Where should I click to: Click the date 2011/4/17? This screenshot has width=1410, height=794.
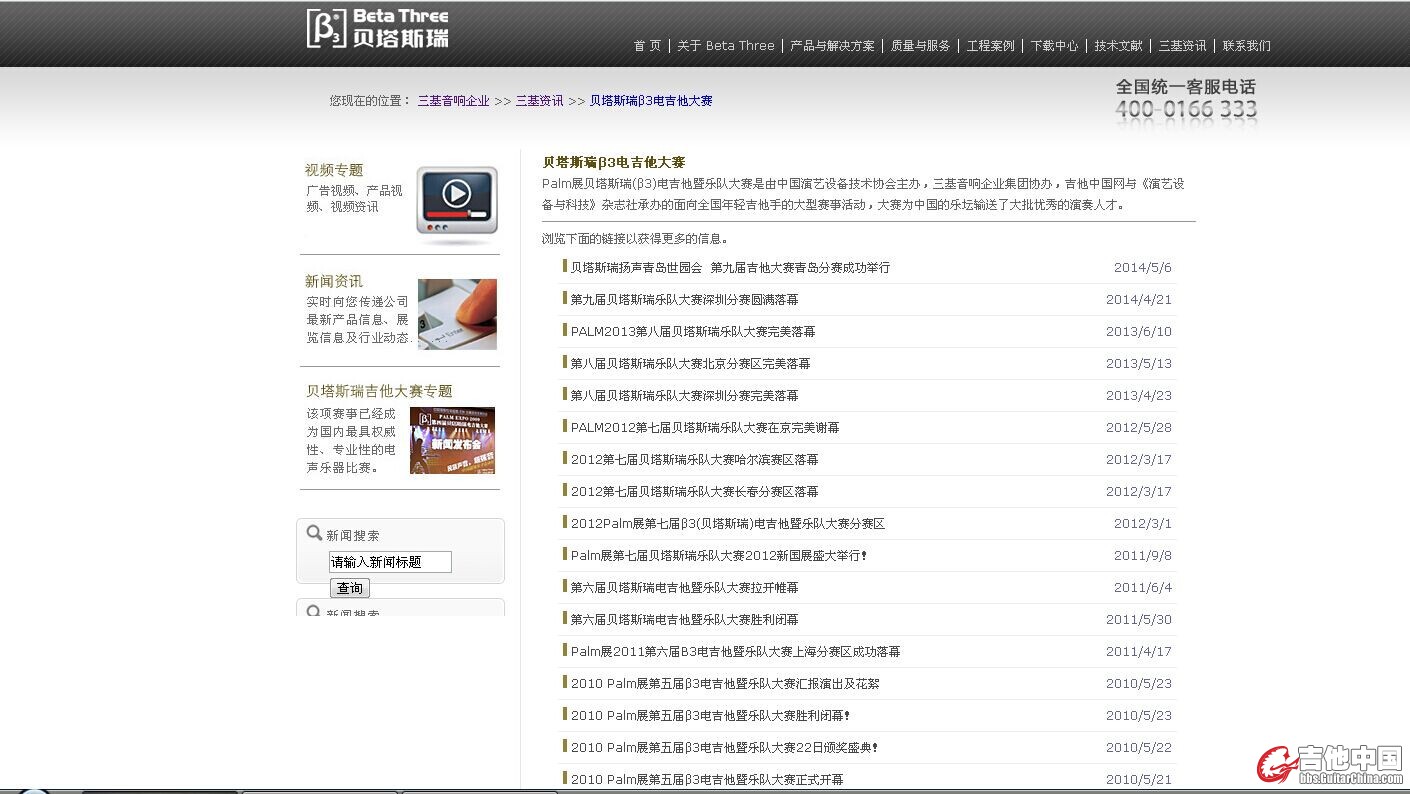click(1139, 652)
